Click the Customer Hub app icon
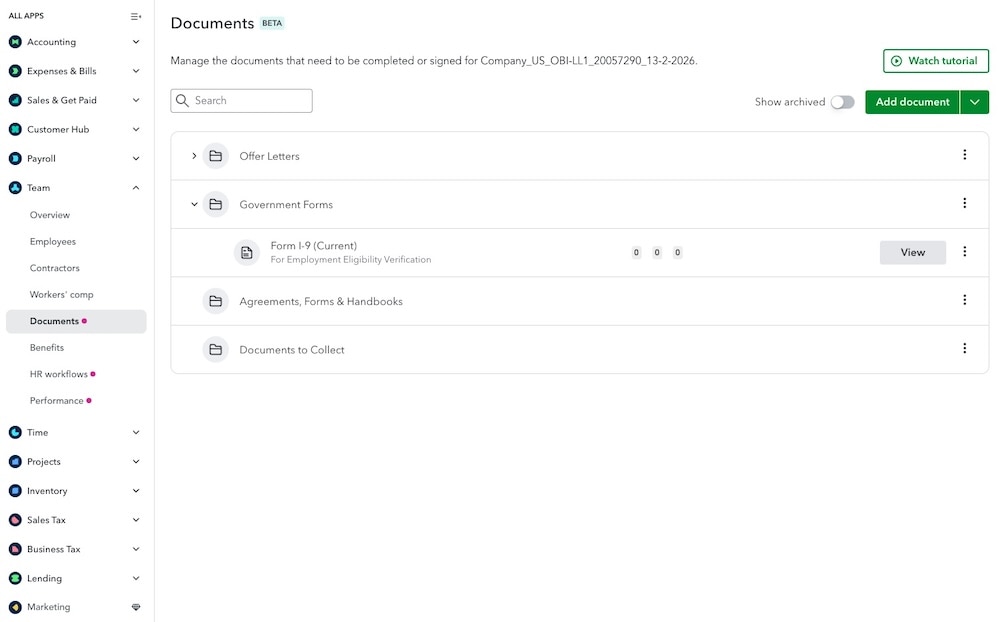 coord(14,129)
